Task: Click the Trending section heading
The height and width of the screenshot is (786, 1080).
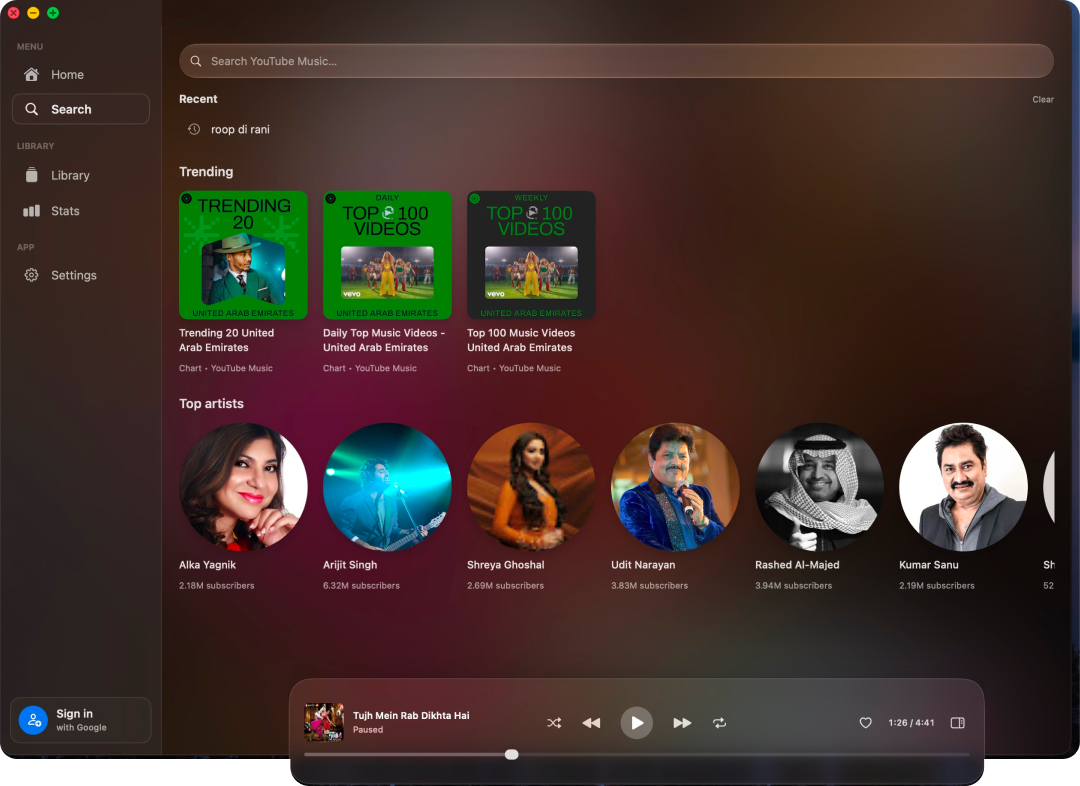Action: (206, 172)
